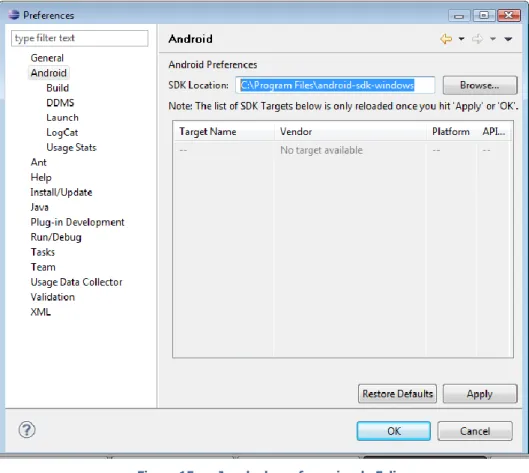Click the Target Name column header
The height and width of the screenshot is (473, 529).
tap(224, 132)
